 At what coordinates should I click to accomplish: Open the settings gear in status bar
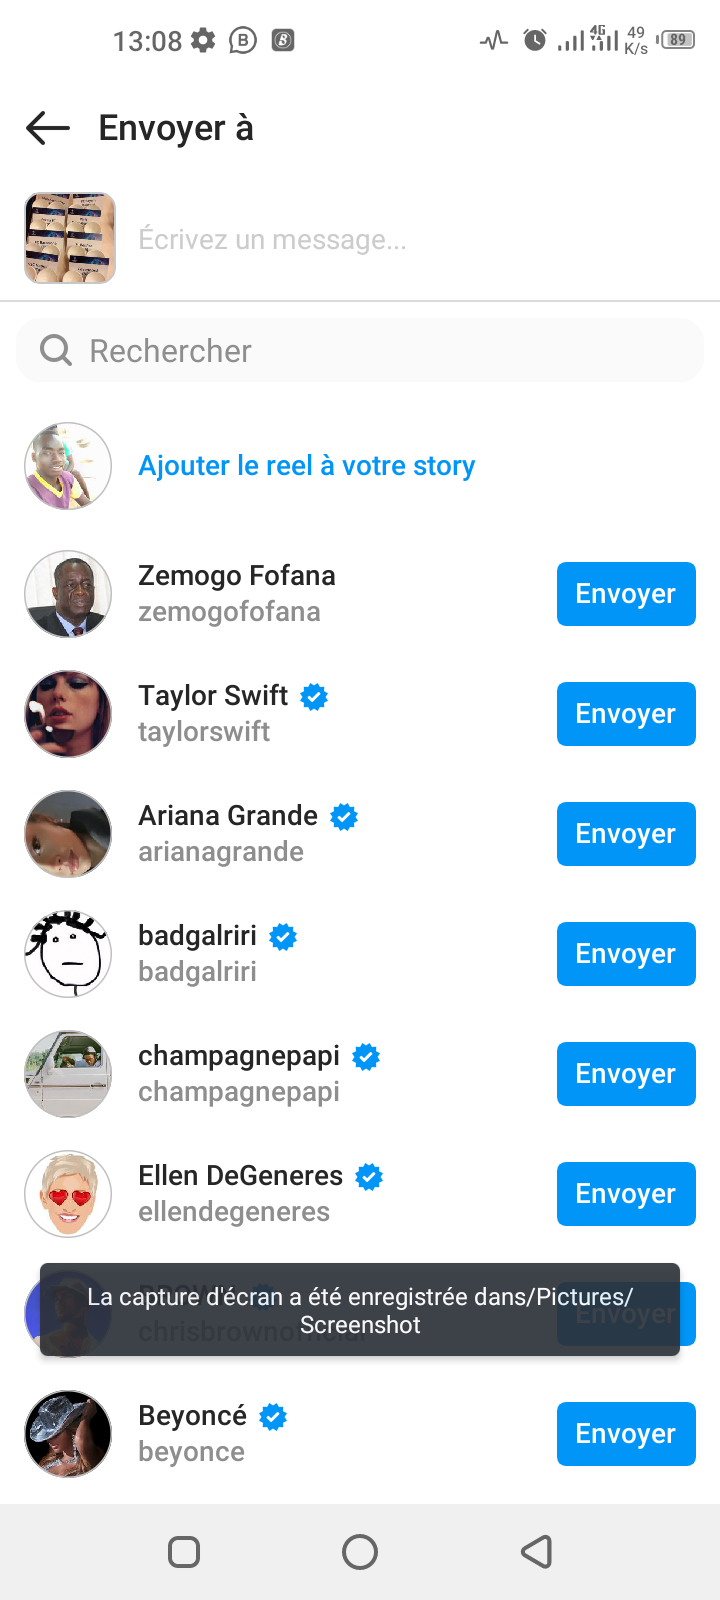click(203, 40)
